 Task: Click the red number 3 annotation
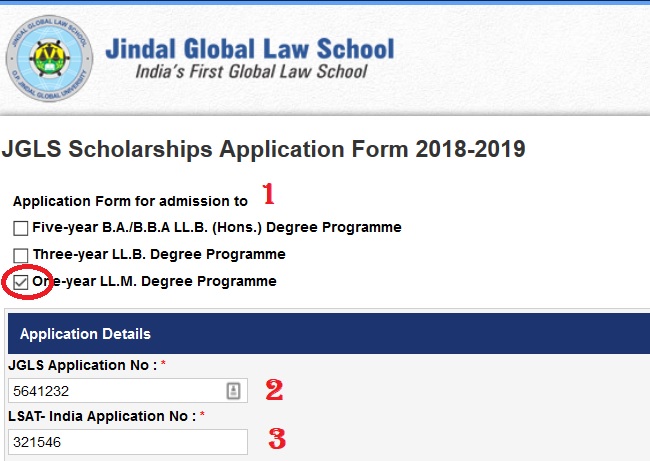[x=274, y=437]
